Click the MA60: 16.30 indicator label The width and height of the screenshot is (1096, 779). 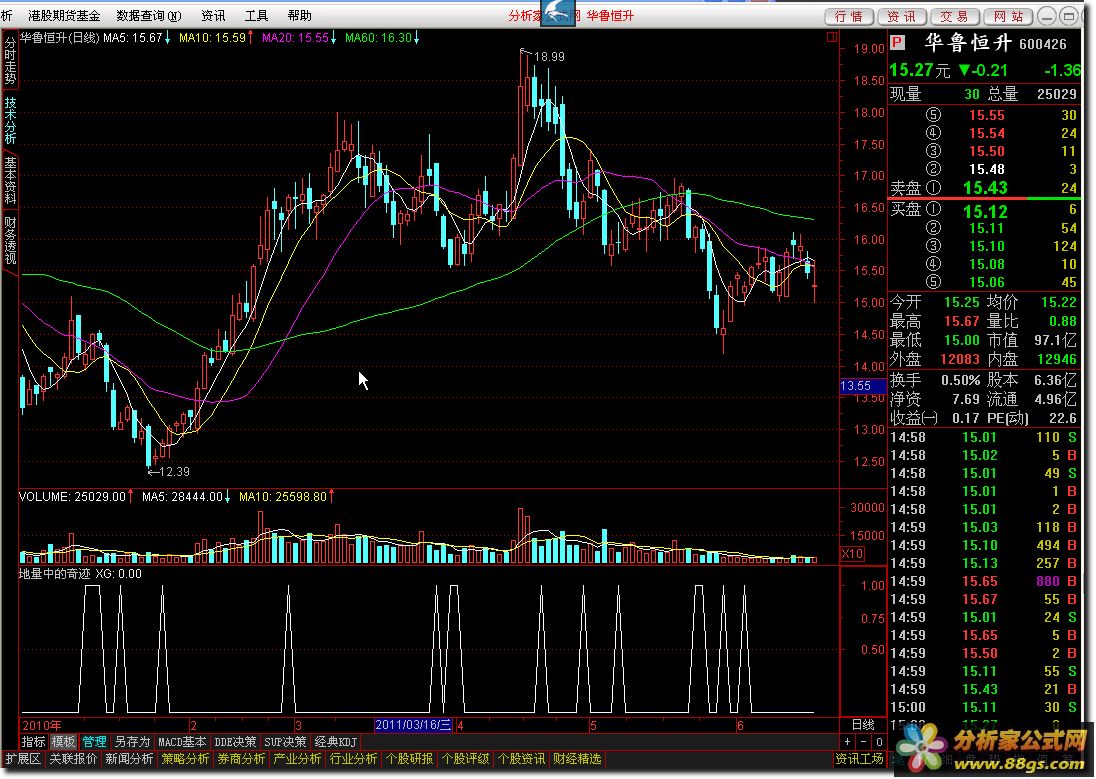tap(382, 38)
